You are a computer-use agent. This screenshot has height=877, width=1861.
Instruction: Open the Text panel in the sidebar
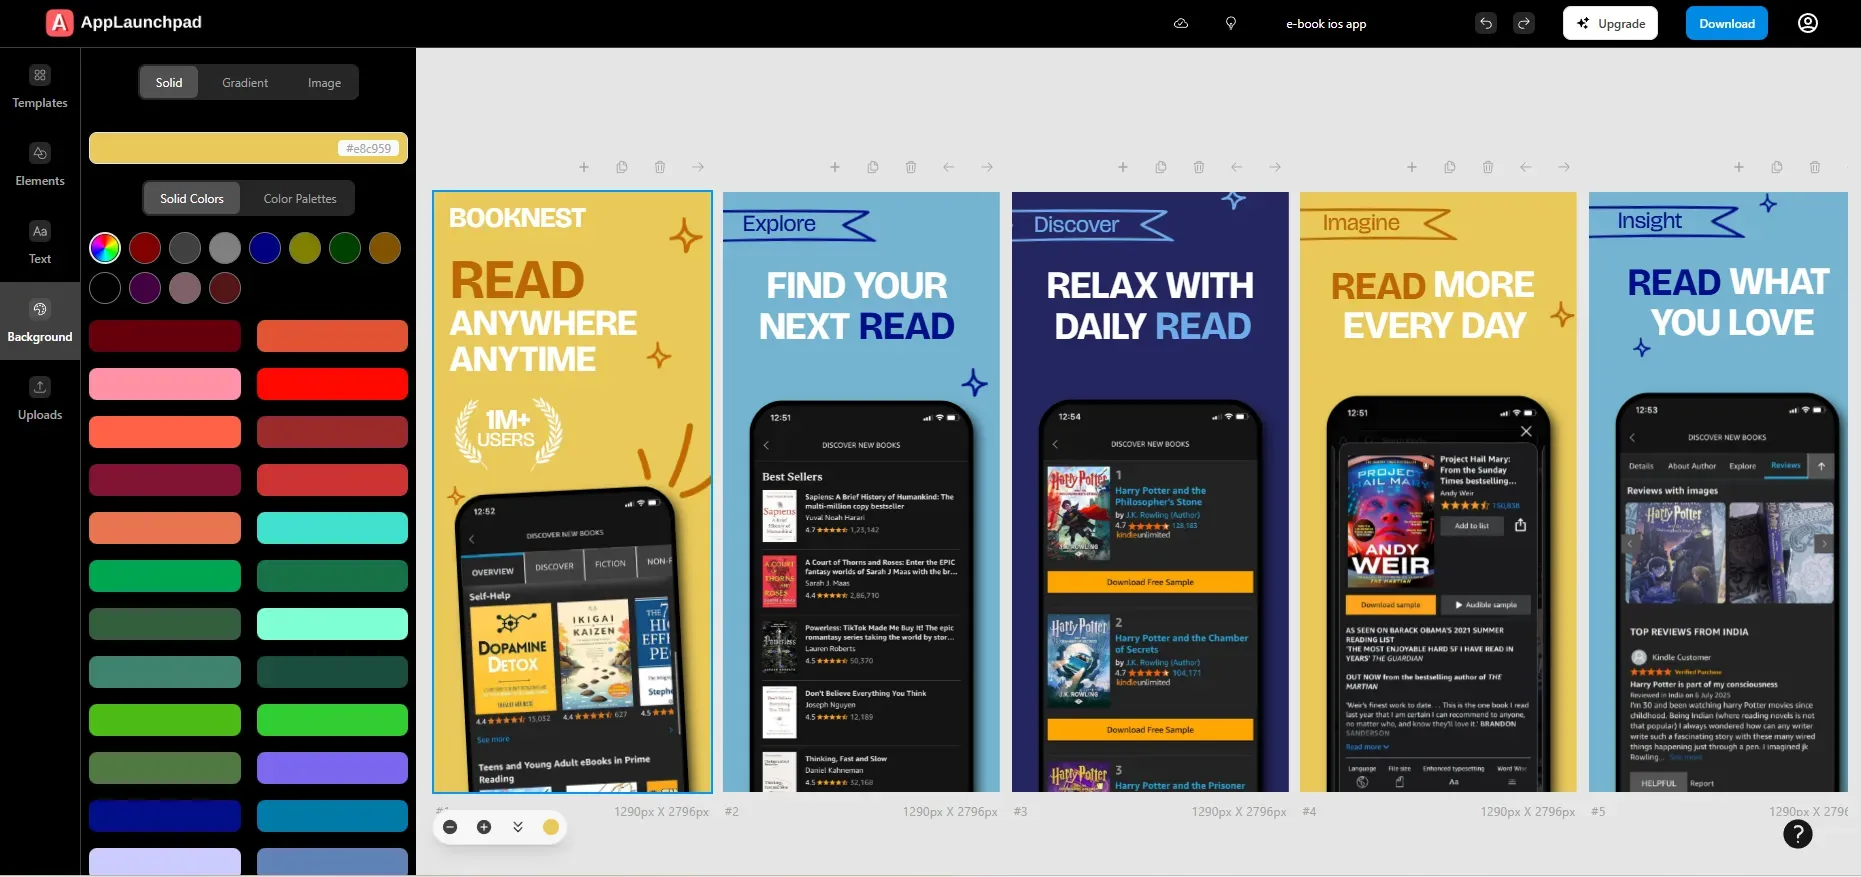point(40,244)
